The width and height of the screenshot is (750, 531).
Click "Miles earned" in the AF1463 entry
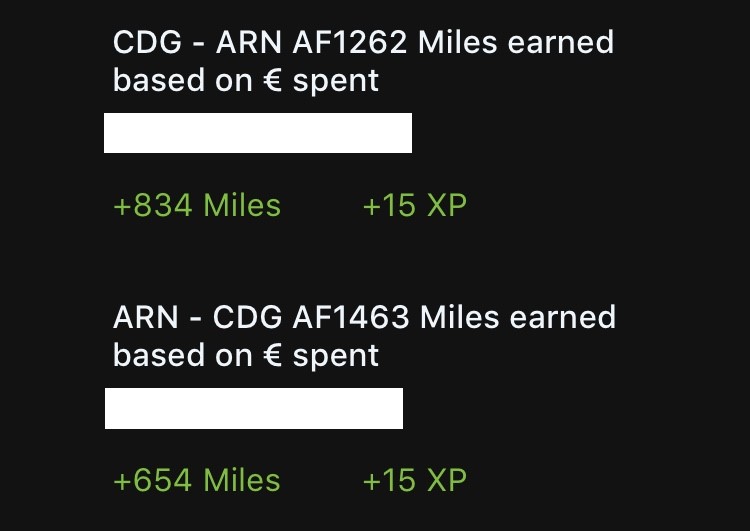click(x=518, y=318)
